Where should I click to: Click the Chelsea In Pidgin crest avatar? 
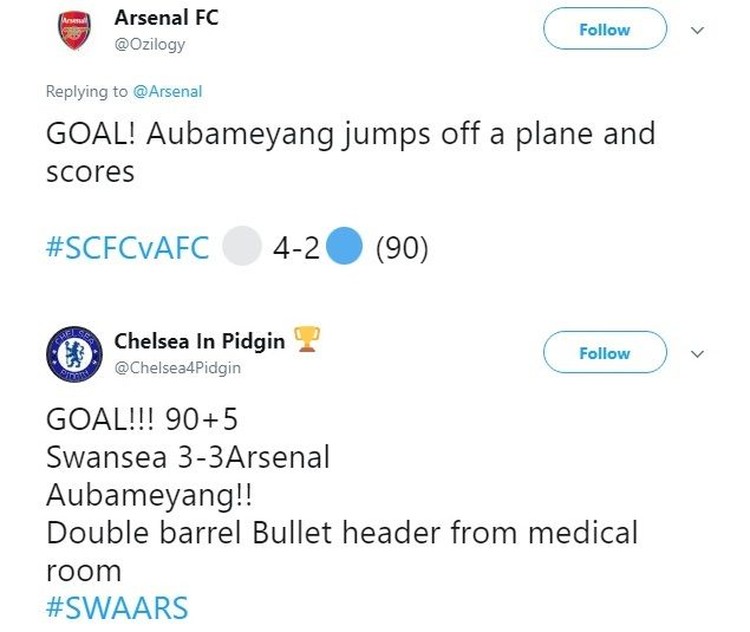pyautogui.click(x=74, y=354)
